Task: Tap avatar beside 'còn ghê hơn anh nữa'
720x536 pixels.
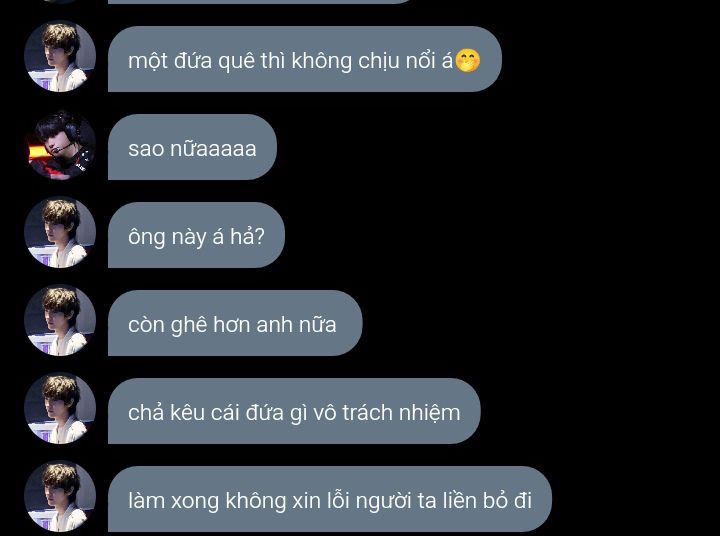Action: tap(60, 320)
